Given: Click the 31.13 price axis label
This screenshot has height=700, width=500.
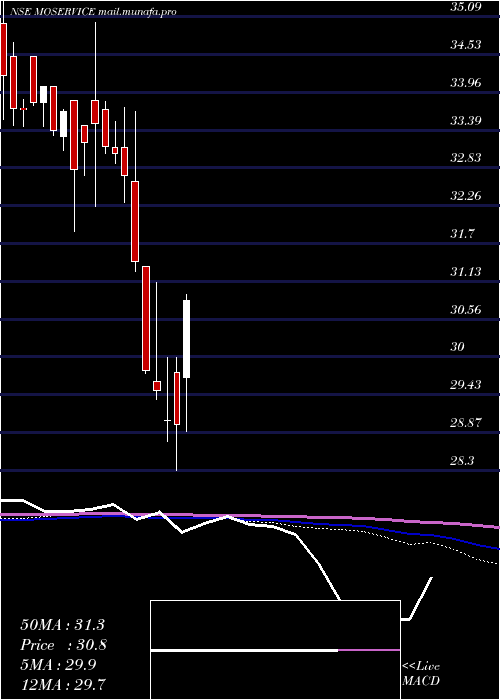Looking at the screenshot, I should coord(466,271).
